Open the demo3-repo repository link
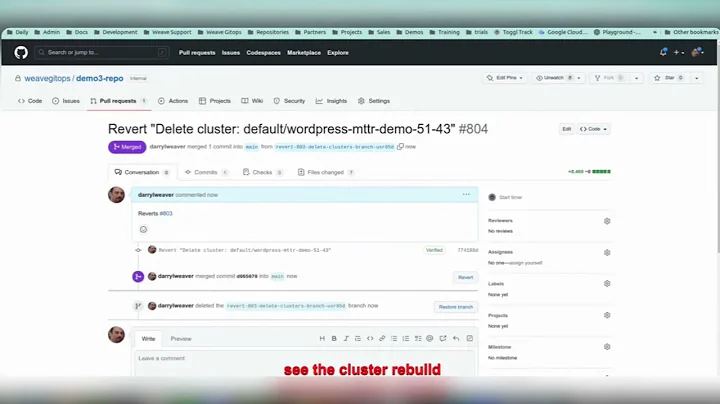Viewport: 720px width, 404px height. point(100,79)
